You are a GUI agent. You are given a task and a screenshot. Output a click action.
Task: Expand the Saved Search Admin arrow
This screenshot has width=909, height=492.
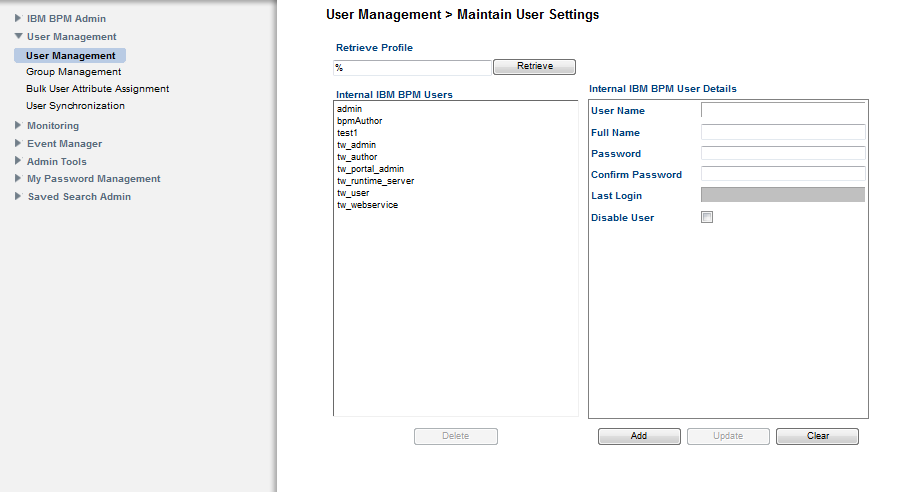coord(18,196)
